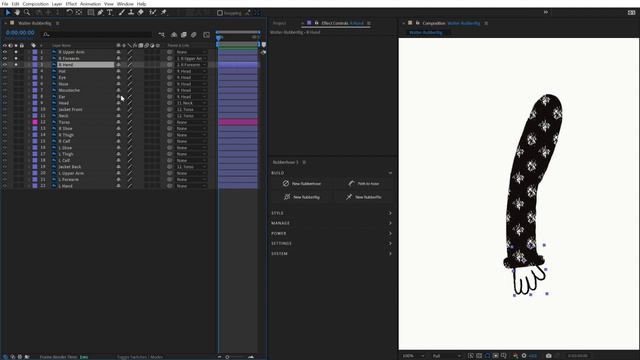640x360 pixels.
Task: Click the snapshot camera icon in composition viewer
Action: [549, 356]
